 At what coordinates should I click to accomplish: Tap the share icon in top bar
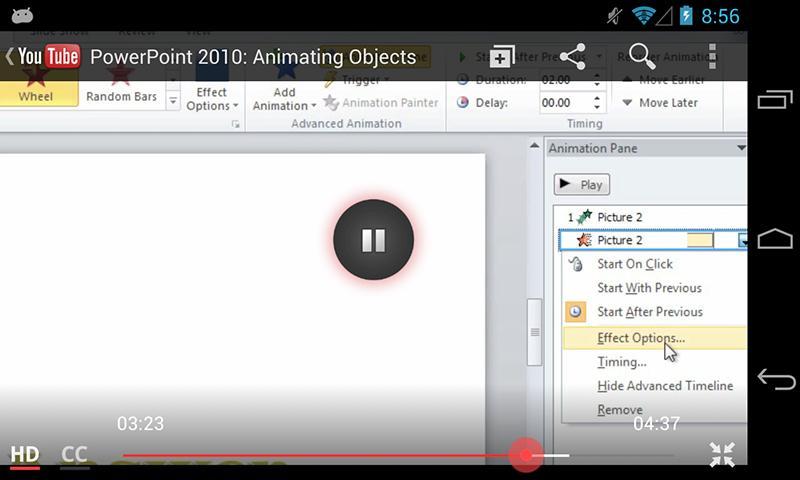(572, 56)
